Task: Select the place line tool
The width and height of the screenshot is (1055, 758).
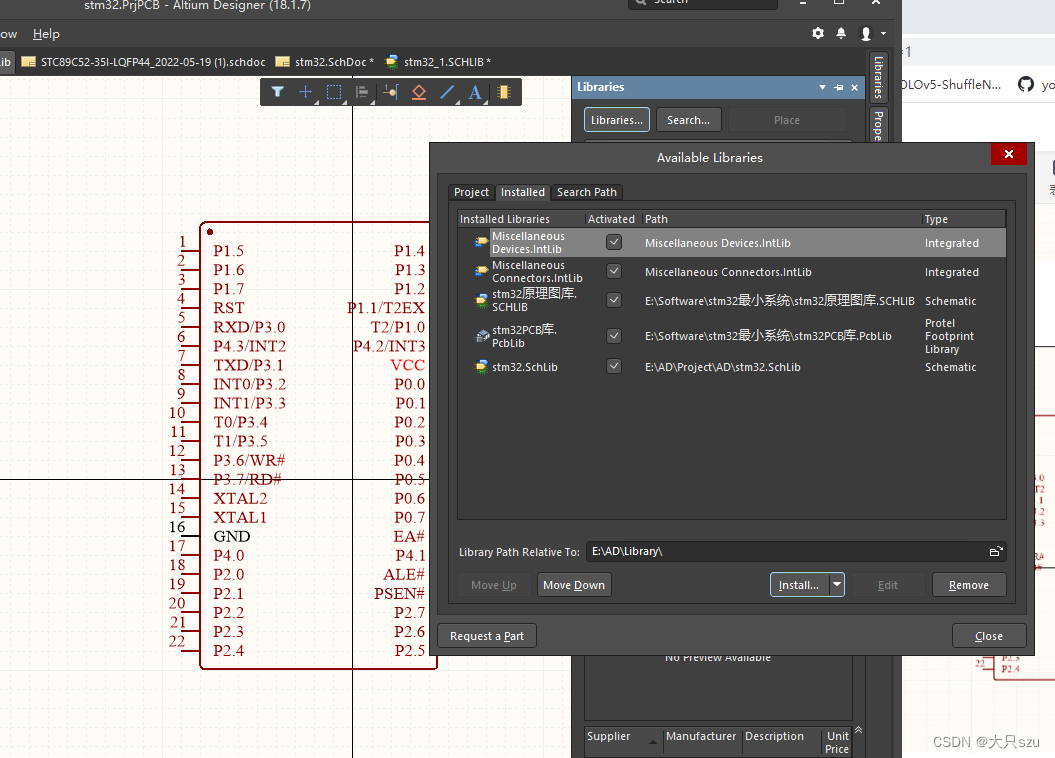Action: [x=447, y=92]
